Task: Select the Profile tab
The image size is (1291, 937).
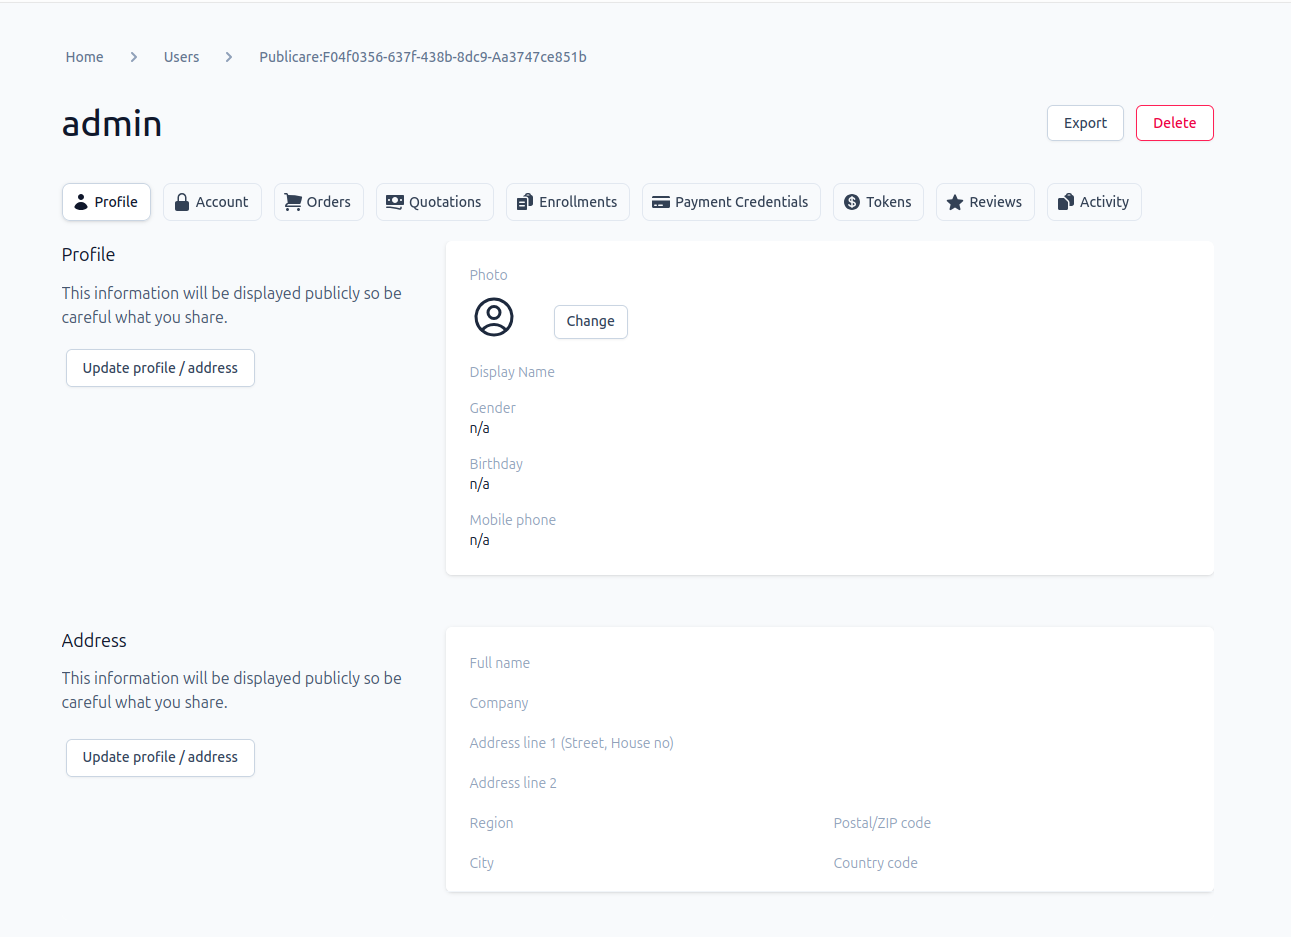Action: 106,202
